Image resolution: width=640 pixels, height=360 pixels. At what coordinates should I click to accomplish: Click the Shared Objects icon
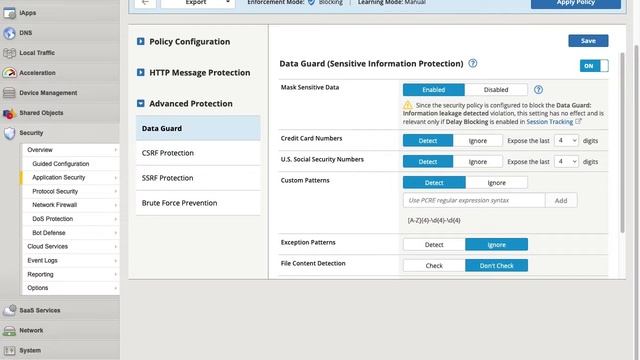(9, 113)
